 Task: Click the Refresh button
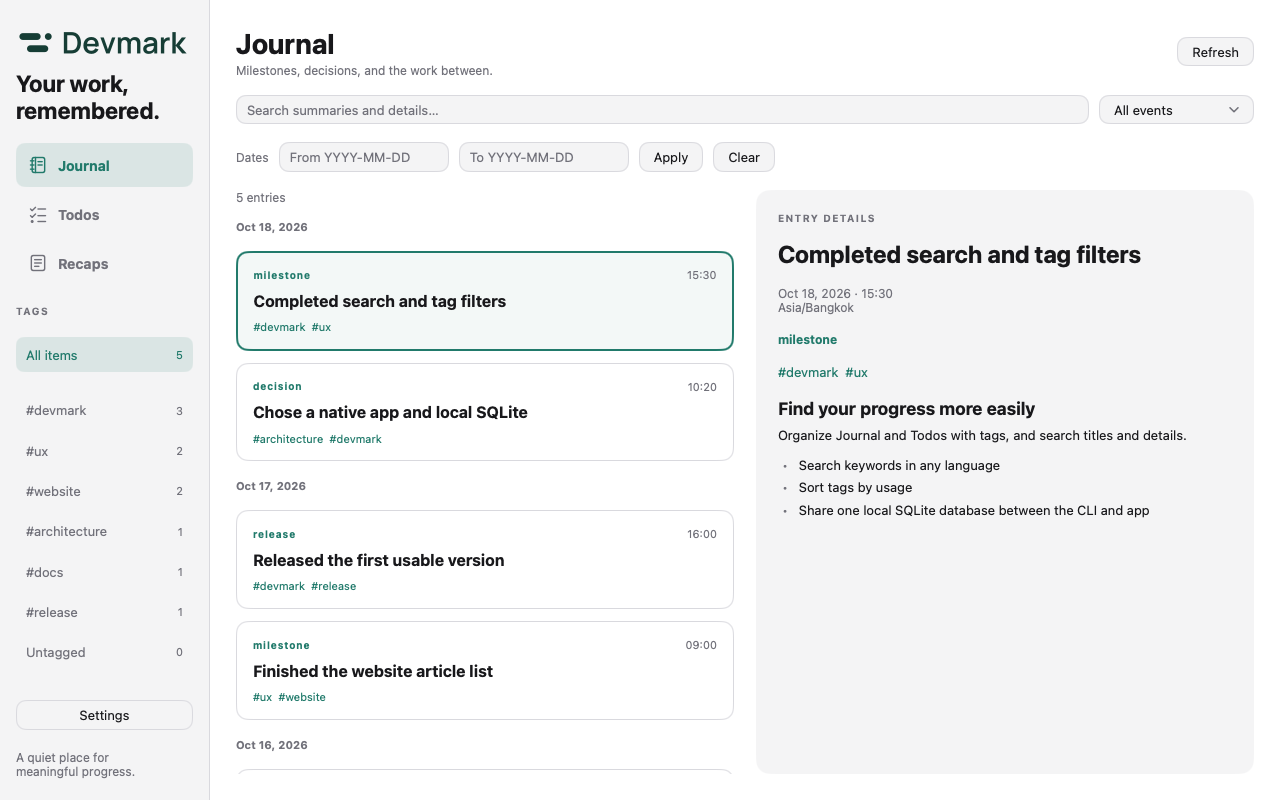[x=1215, y=52]
